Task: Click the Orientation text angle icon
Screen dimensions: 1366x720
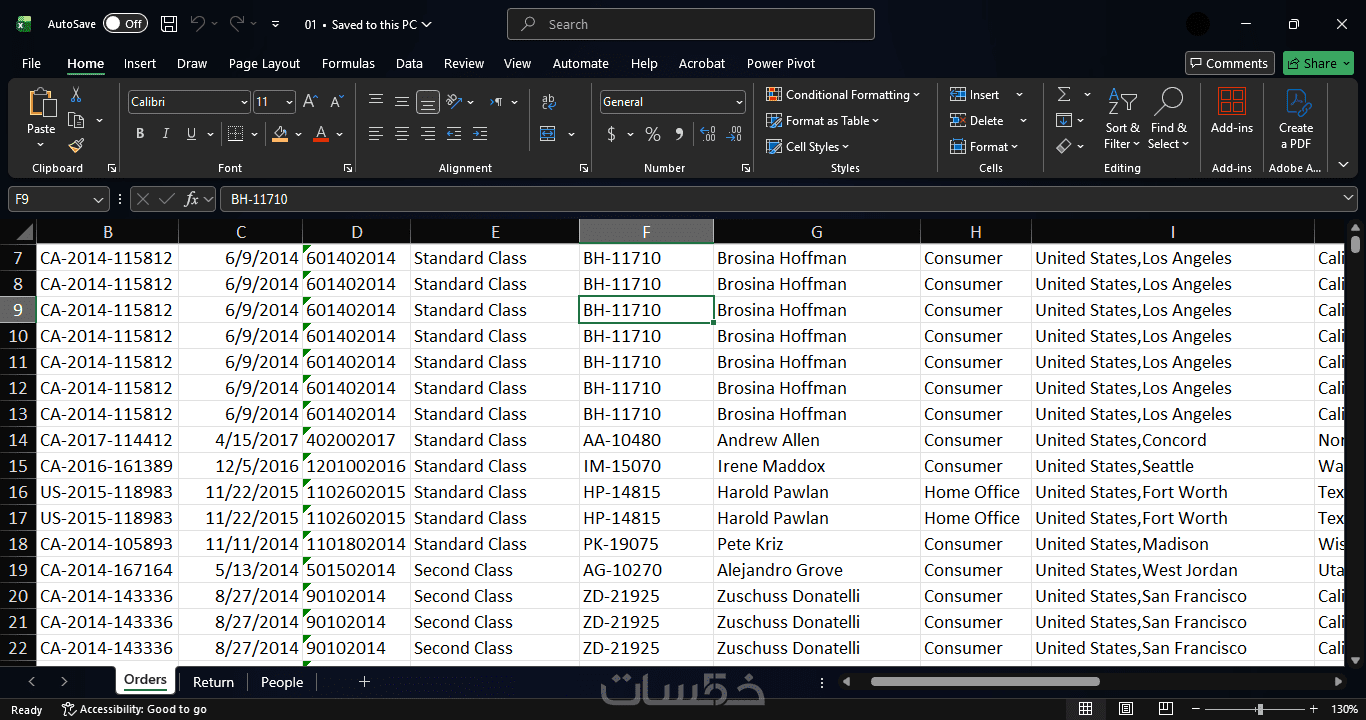Action: pos(454,102)
